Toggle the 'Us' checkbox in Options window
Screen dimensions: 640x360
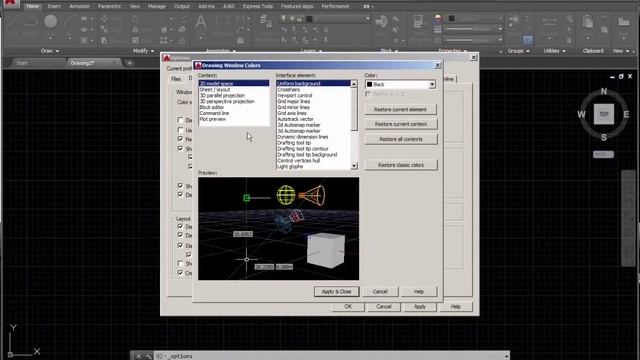pyautogui.click(x=180, y=130)
